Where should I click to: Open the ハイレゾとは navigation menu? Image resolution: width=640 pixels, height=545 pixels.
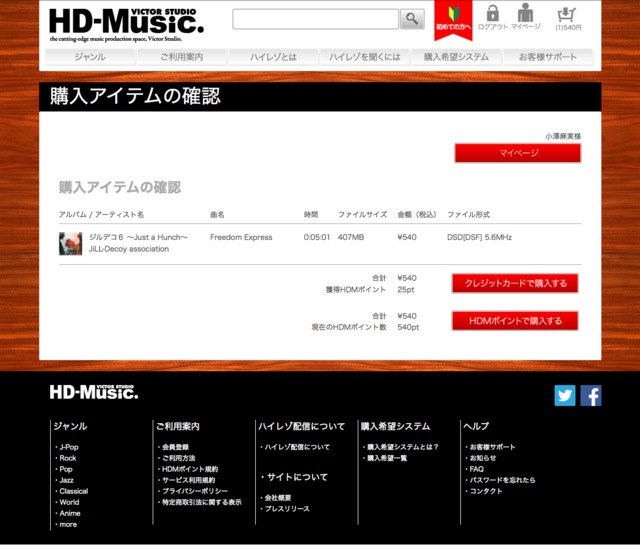(273, 57)
